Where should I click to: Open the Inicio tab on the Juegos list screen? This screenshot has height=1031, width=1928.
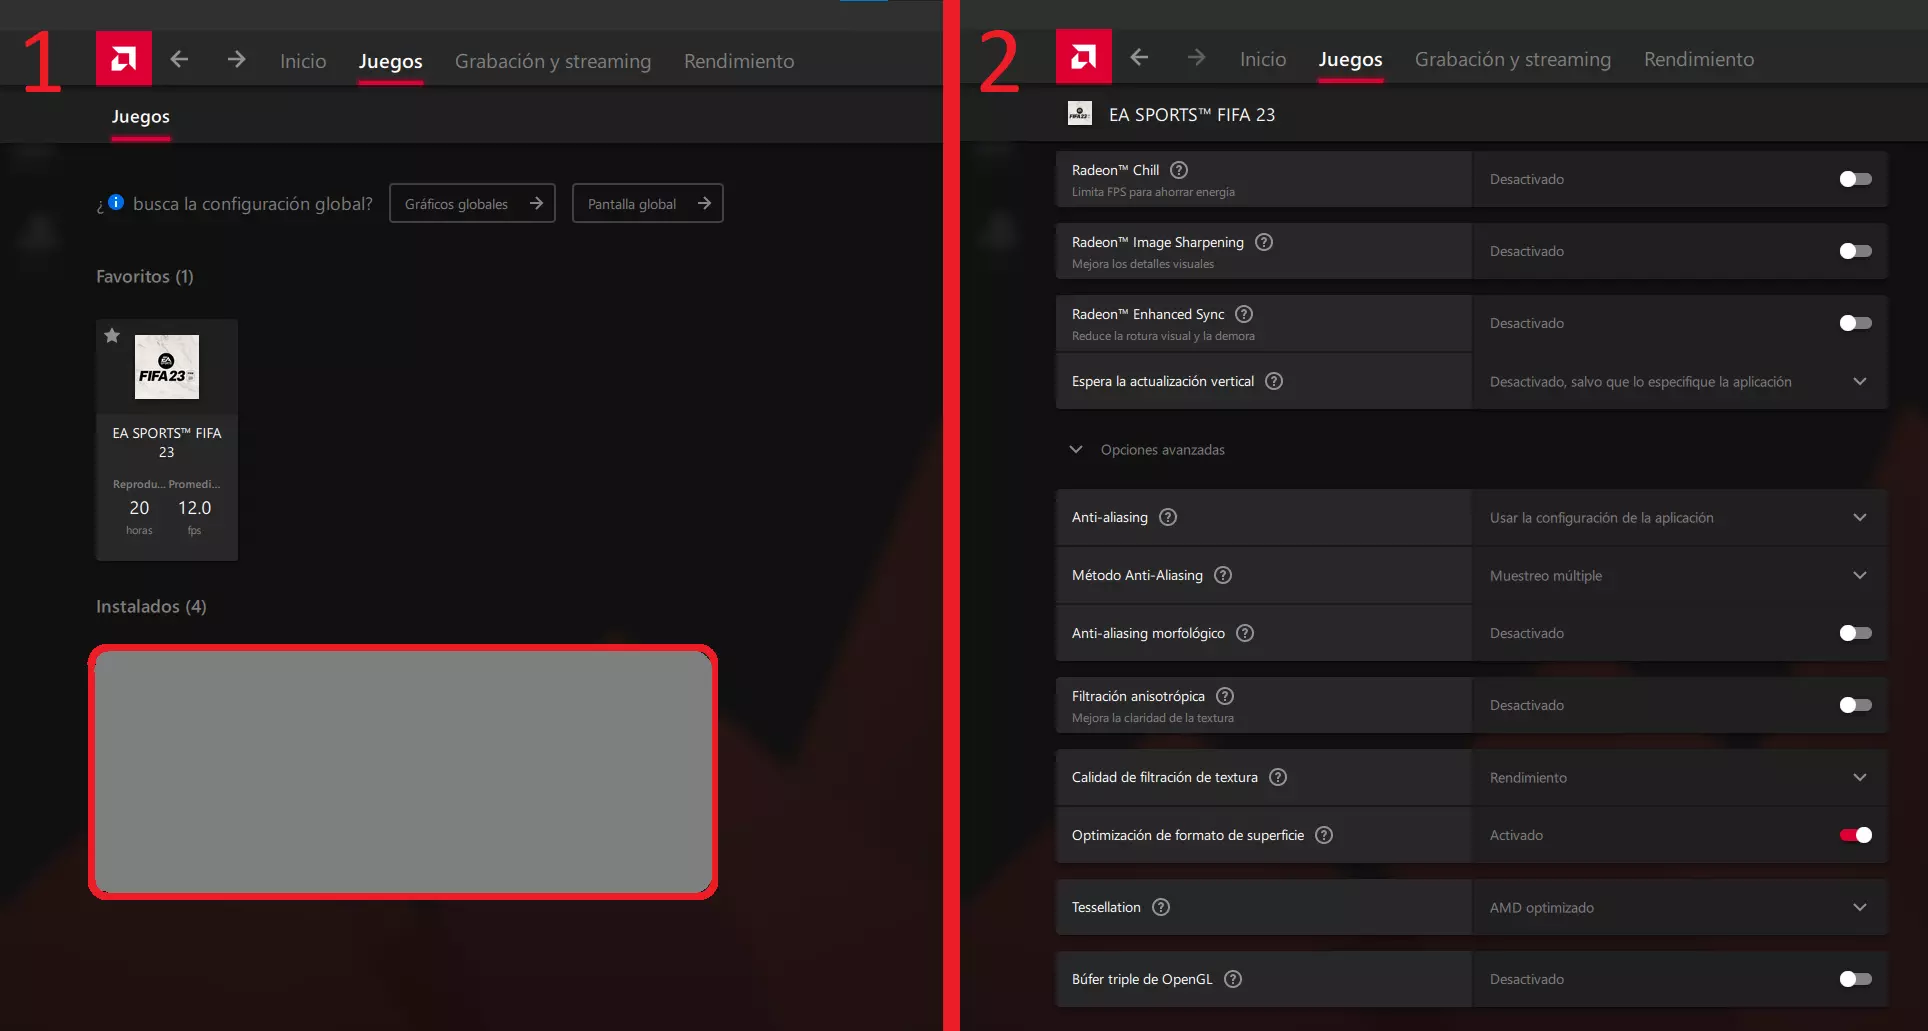point(303,61)
